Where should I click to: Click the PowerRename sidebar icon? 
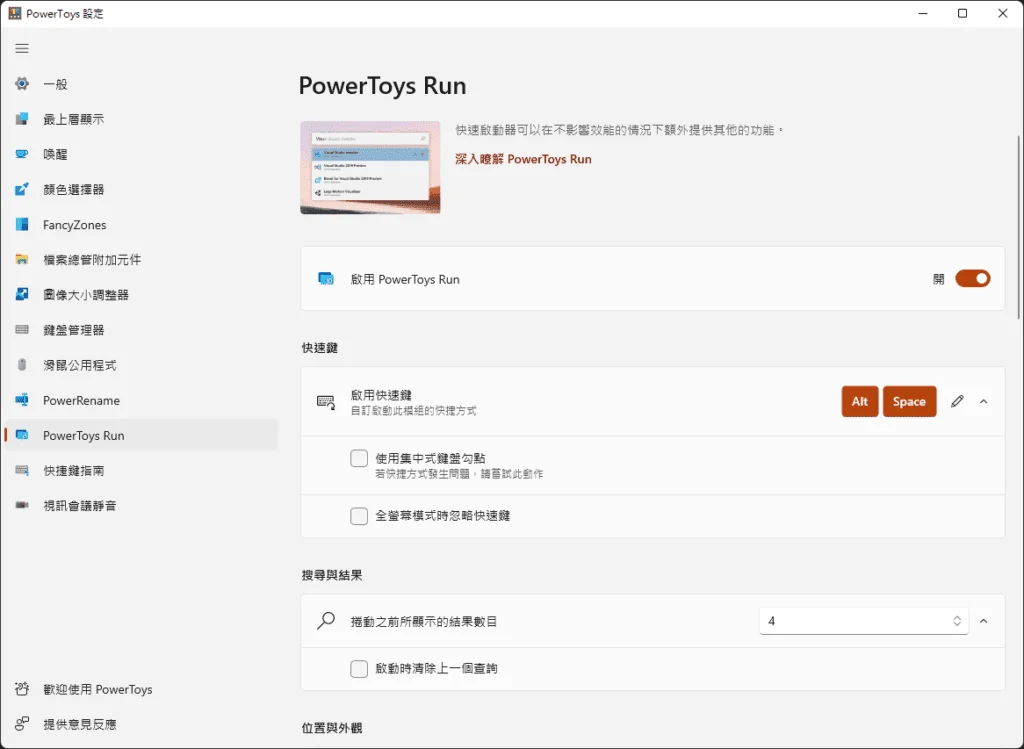coord(22,400)
